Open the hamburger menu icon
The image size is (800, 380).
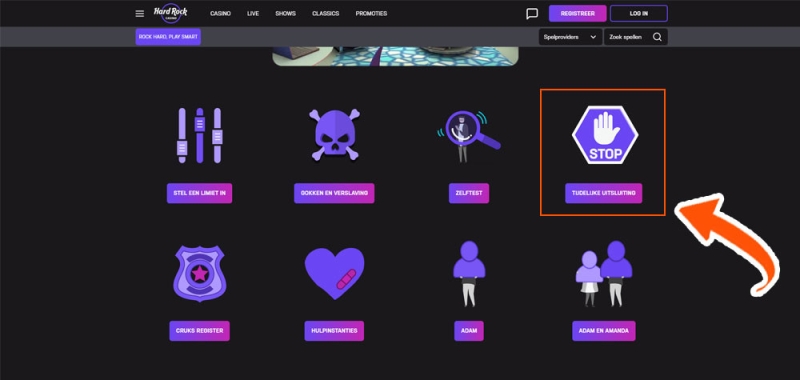click(139, 14)
